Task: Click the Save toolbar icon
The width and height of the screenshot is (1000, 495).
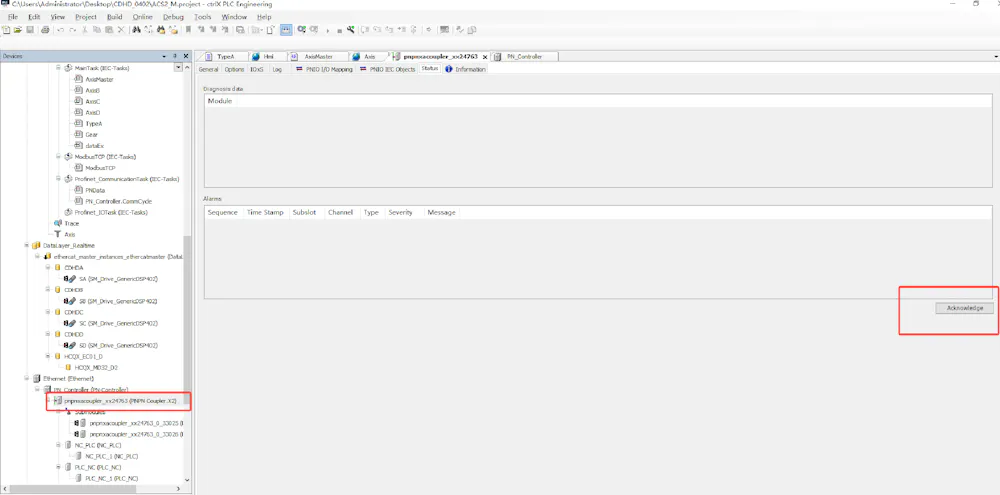Action: pos(29,29)
